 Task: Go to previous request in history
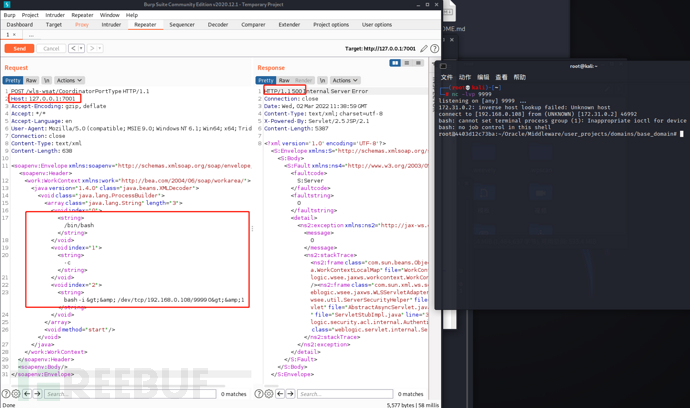73,48
